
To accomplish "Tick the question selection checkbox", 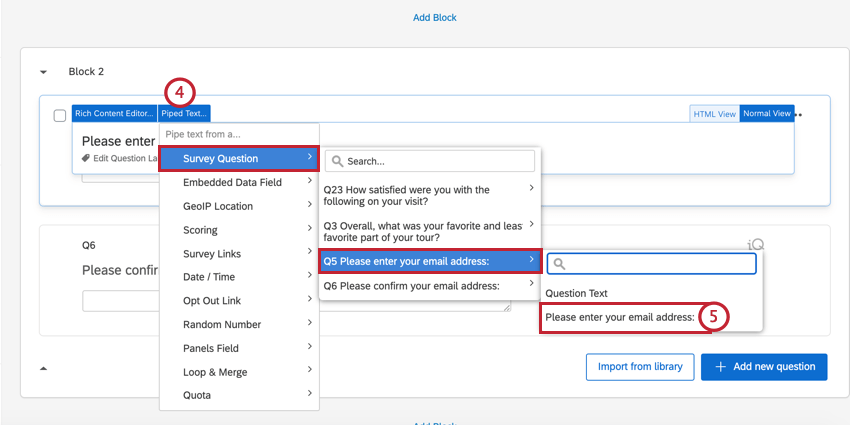I will [x=60, y=116].
